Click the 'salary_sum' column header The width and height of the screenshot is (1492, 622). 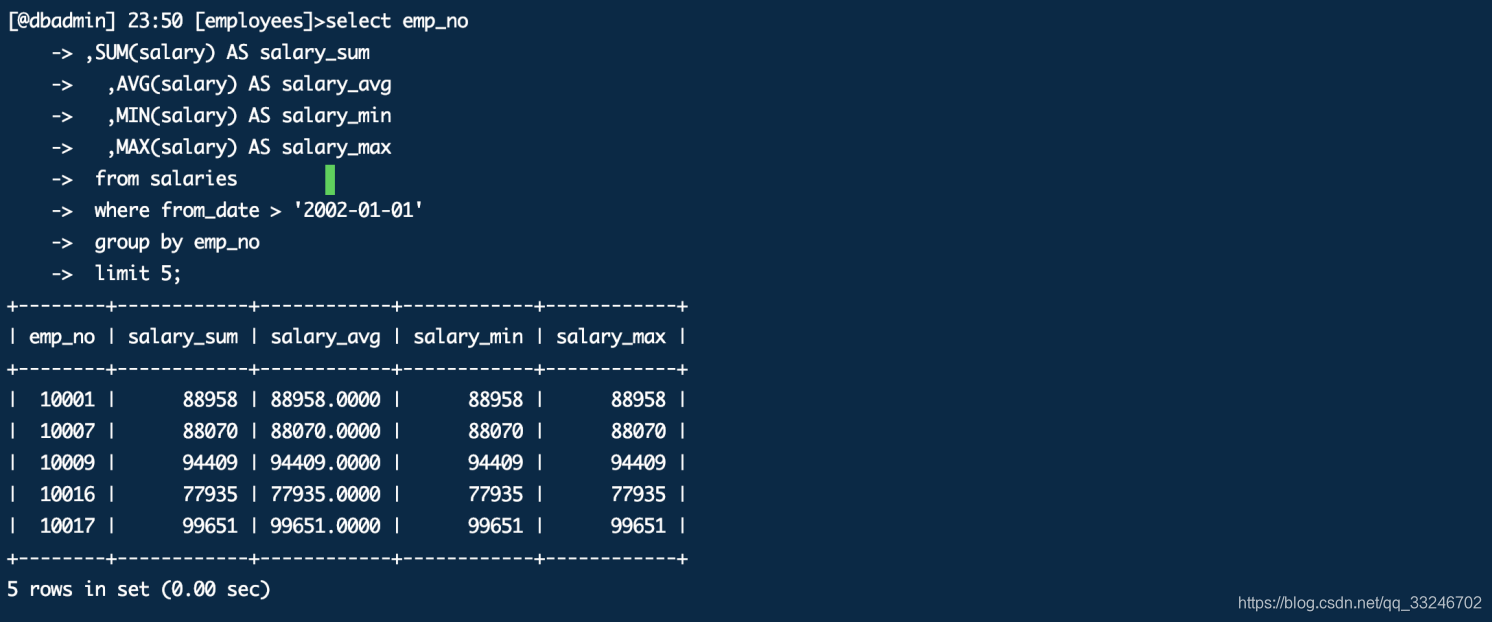click(x=183, y=337)
